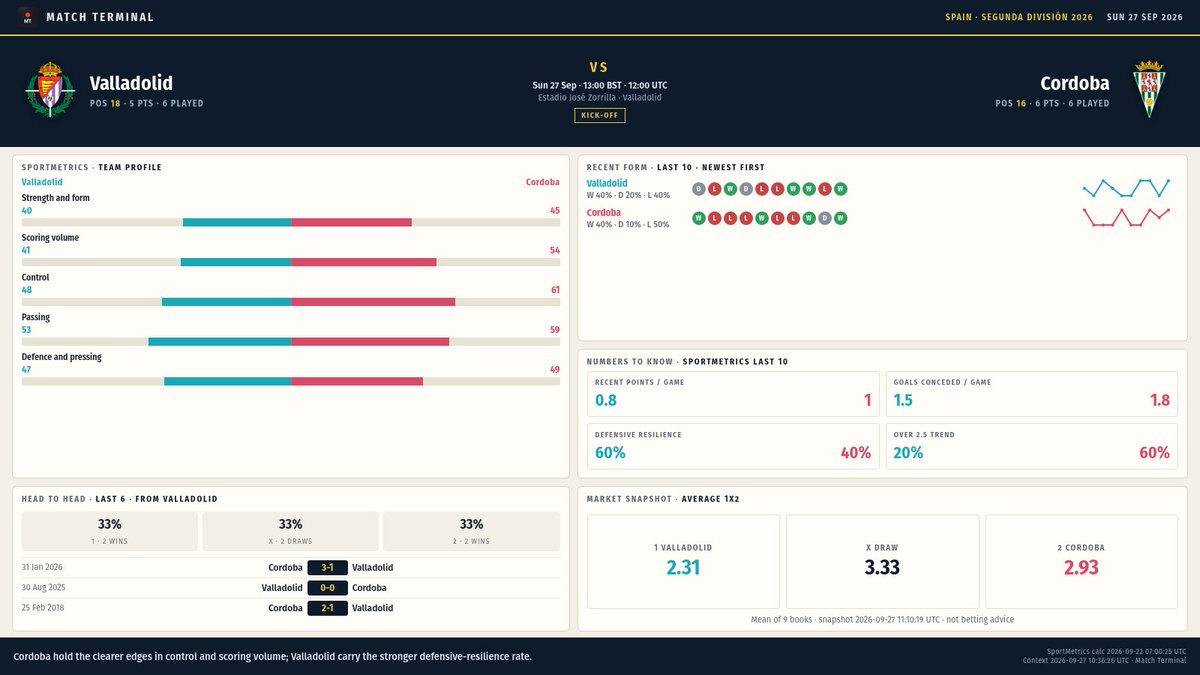This screenshot has height=675, width=1200.
Task: Click the Match Terminal logo icon
Action: pos(28,17)
